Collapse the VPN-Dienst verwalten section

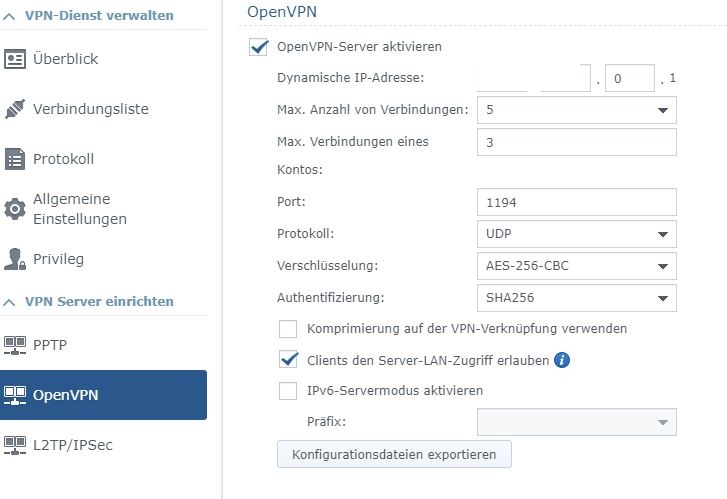[x=10, y=15]
